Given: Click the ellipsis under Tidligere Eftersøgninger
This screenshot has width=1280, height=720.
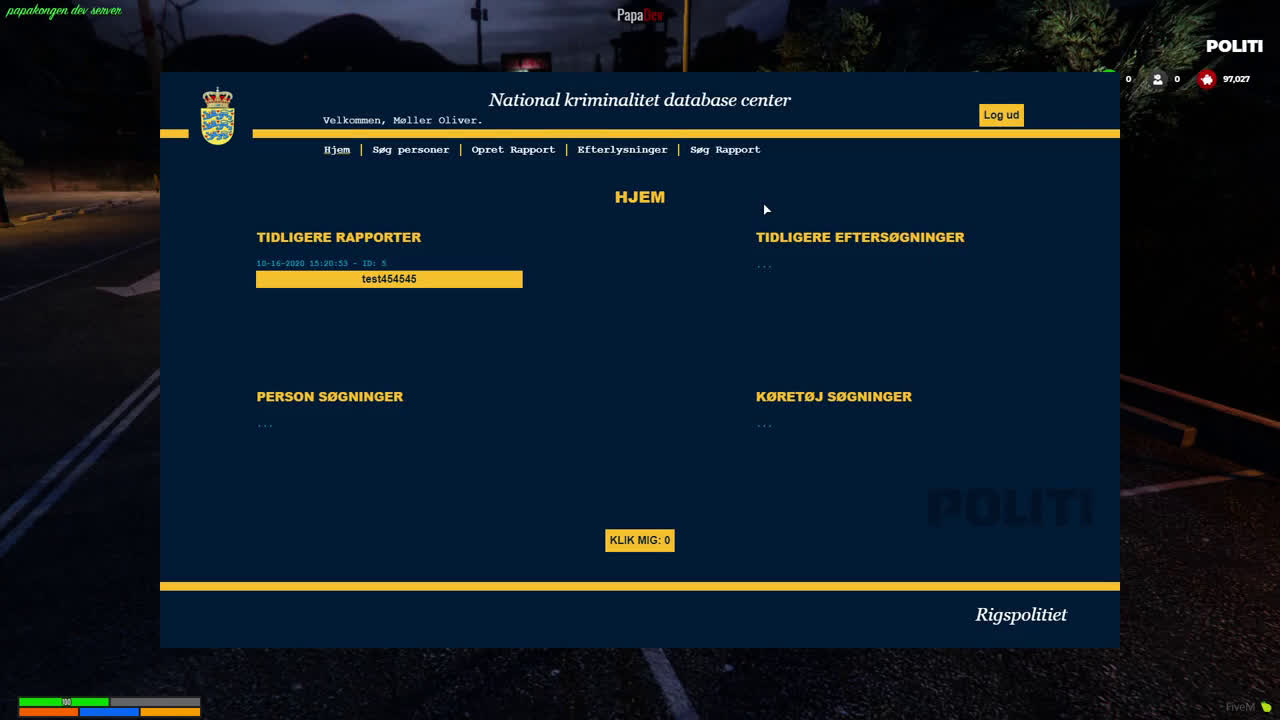Looking at the screenshot, I should click(764, 263).
